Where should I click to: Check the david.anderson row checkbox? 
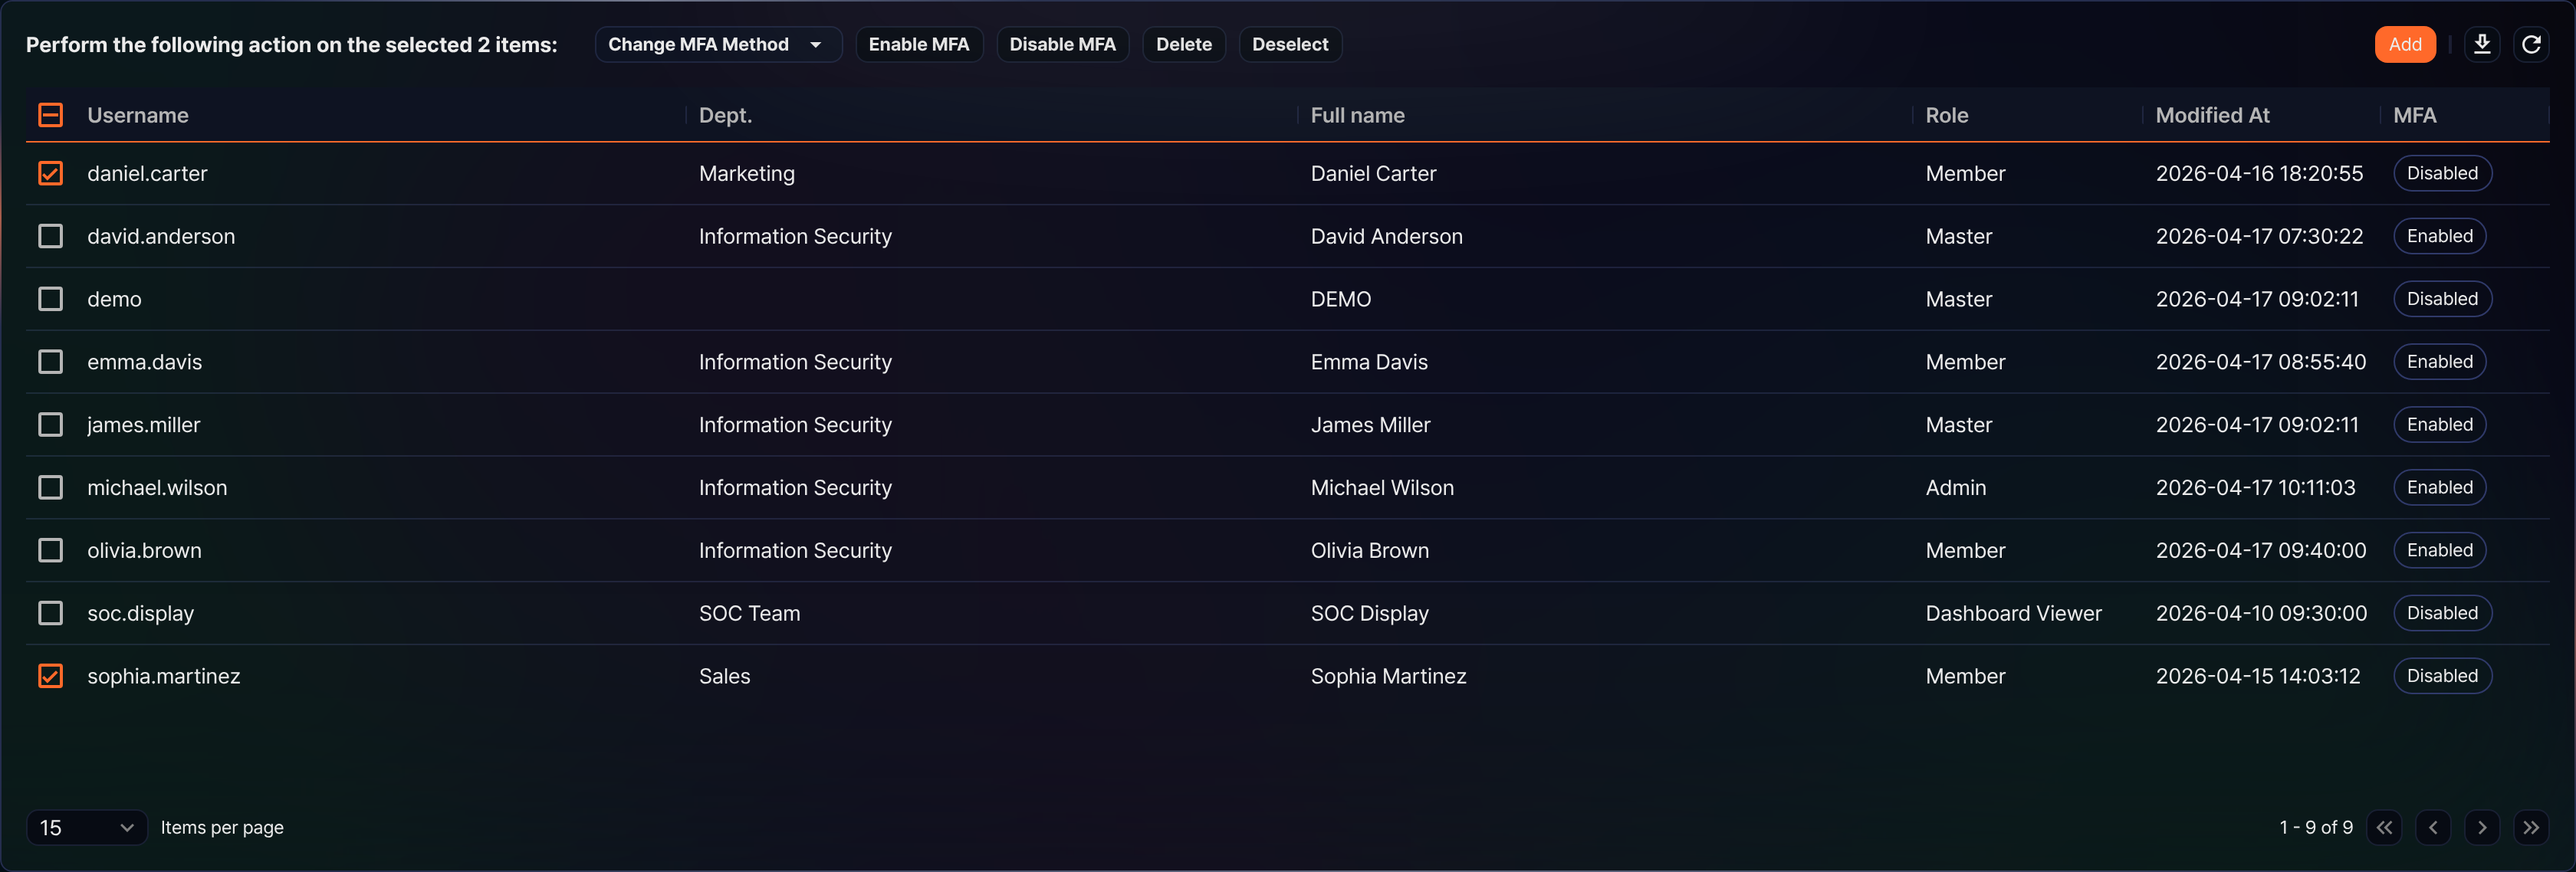coord(50,236)
